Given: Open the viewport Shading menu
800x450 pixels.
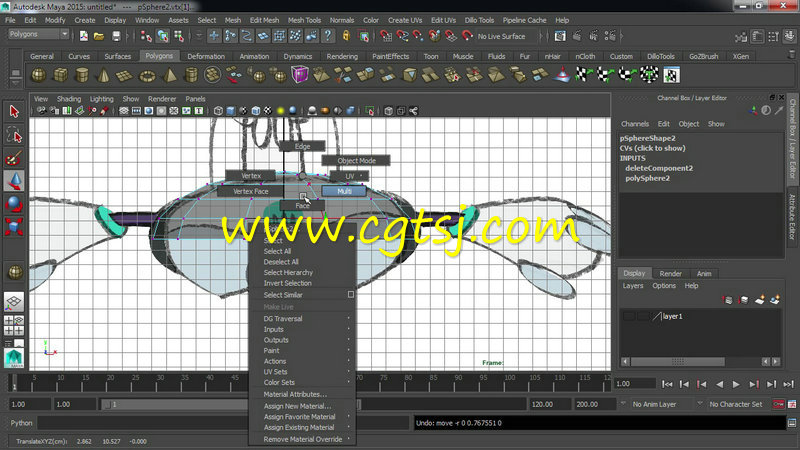Looking at the screenshot, I should tap(69, 99).
